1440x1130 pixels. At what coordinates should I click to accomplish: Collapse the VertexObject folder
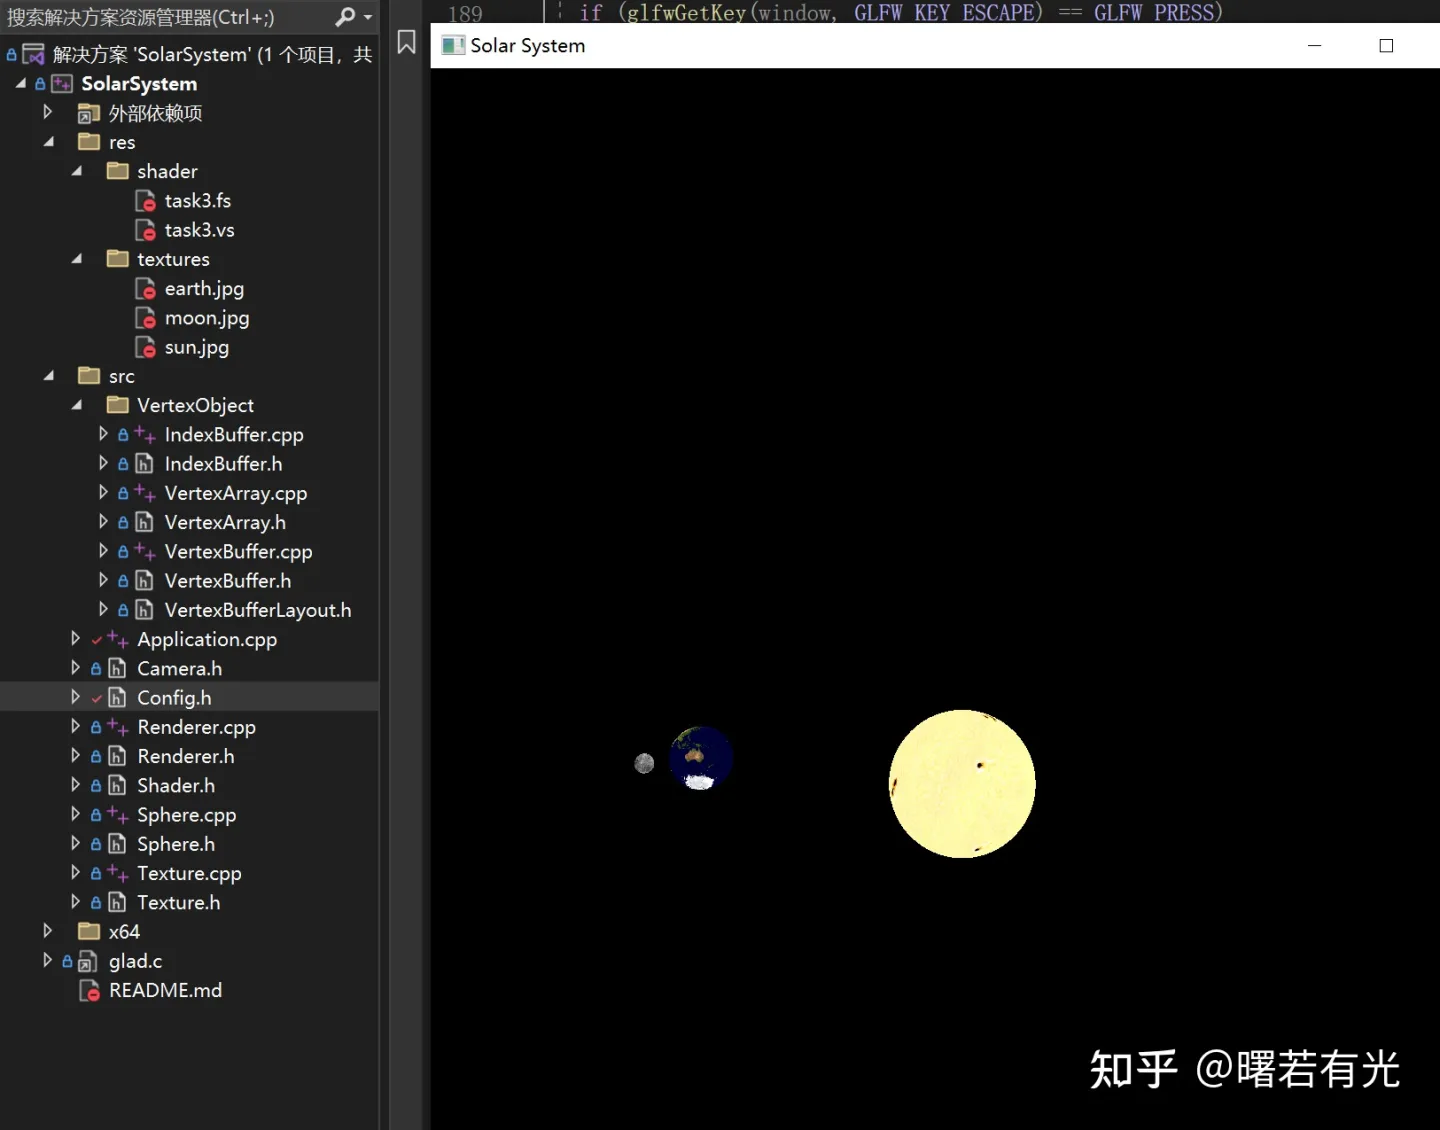[x=76, y=405]
